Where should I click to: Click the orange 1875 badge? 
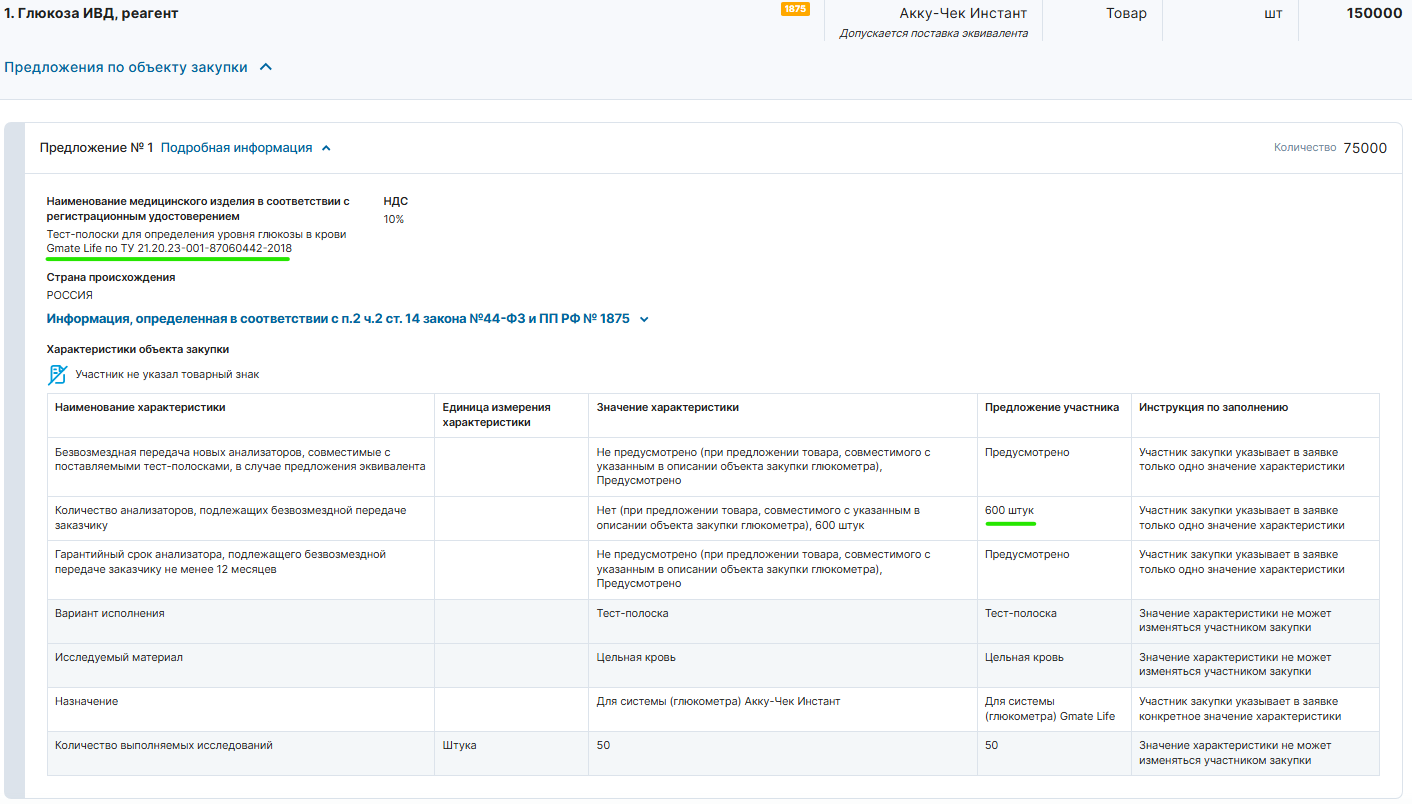pos(795,9)
